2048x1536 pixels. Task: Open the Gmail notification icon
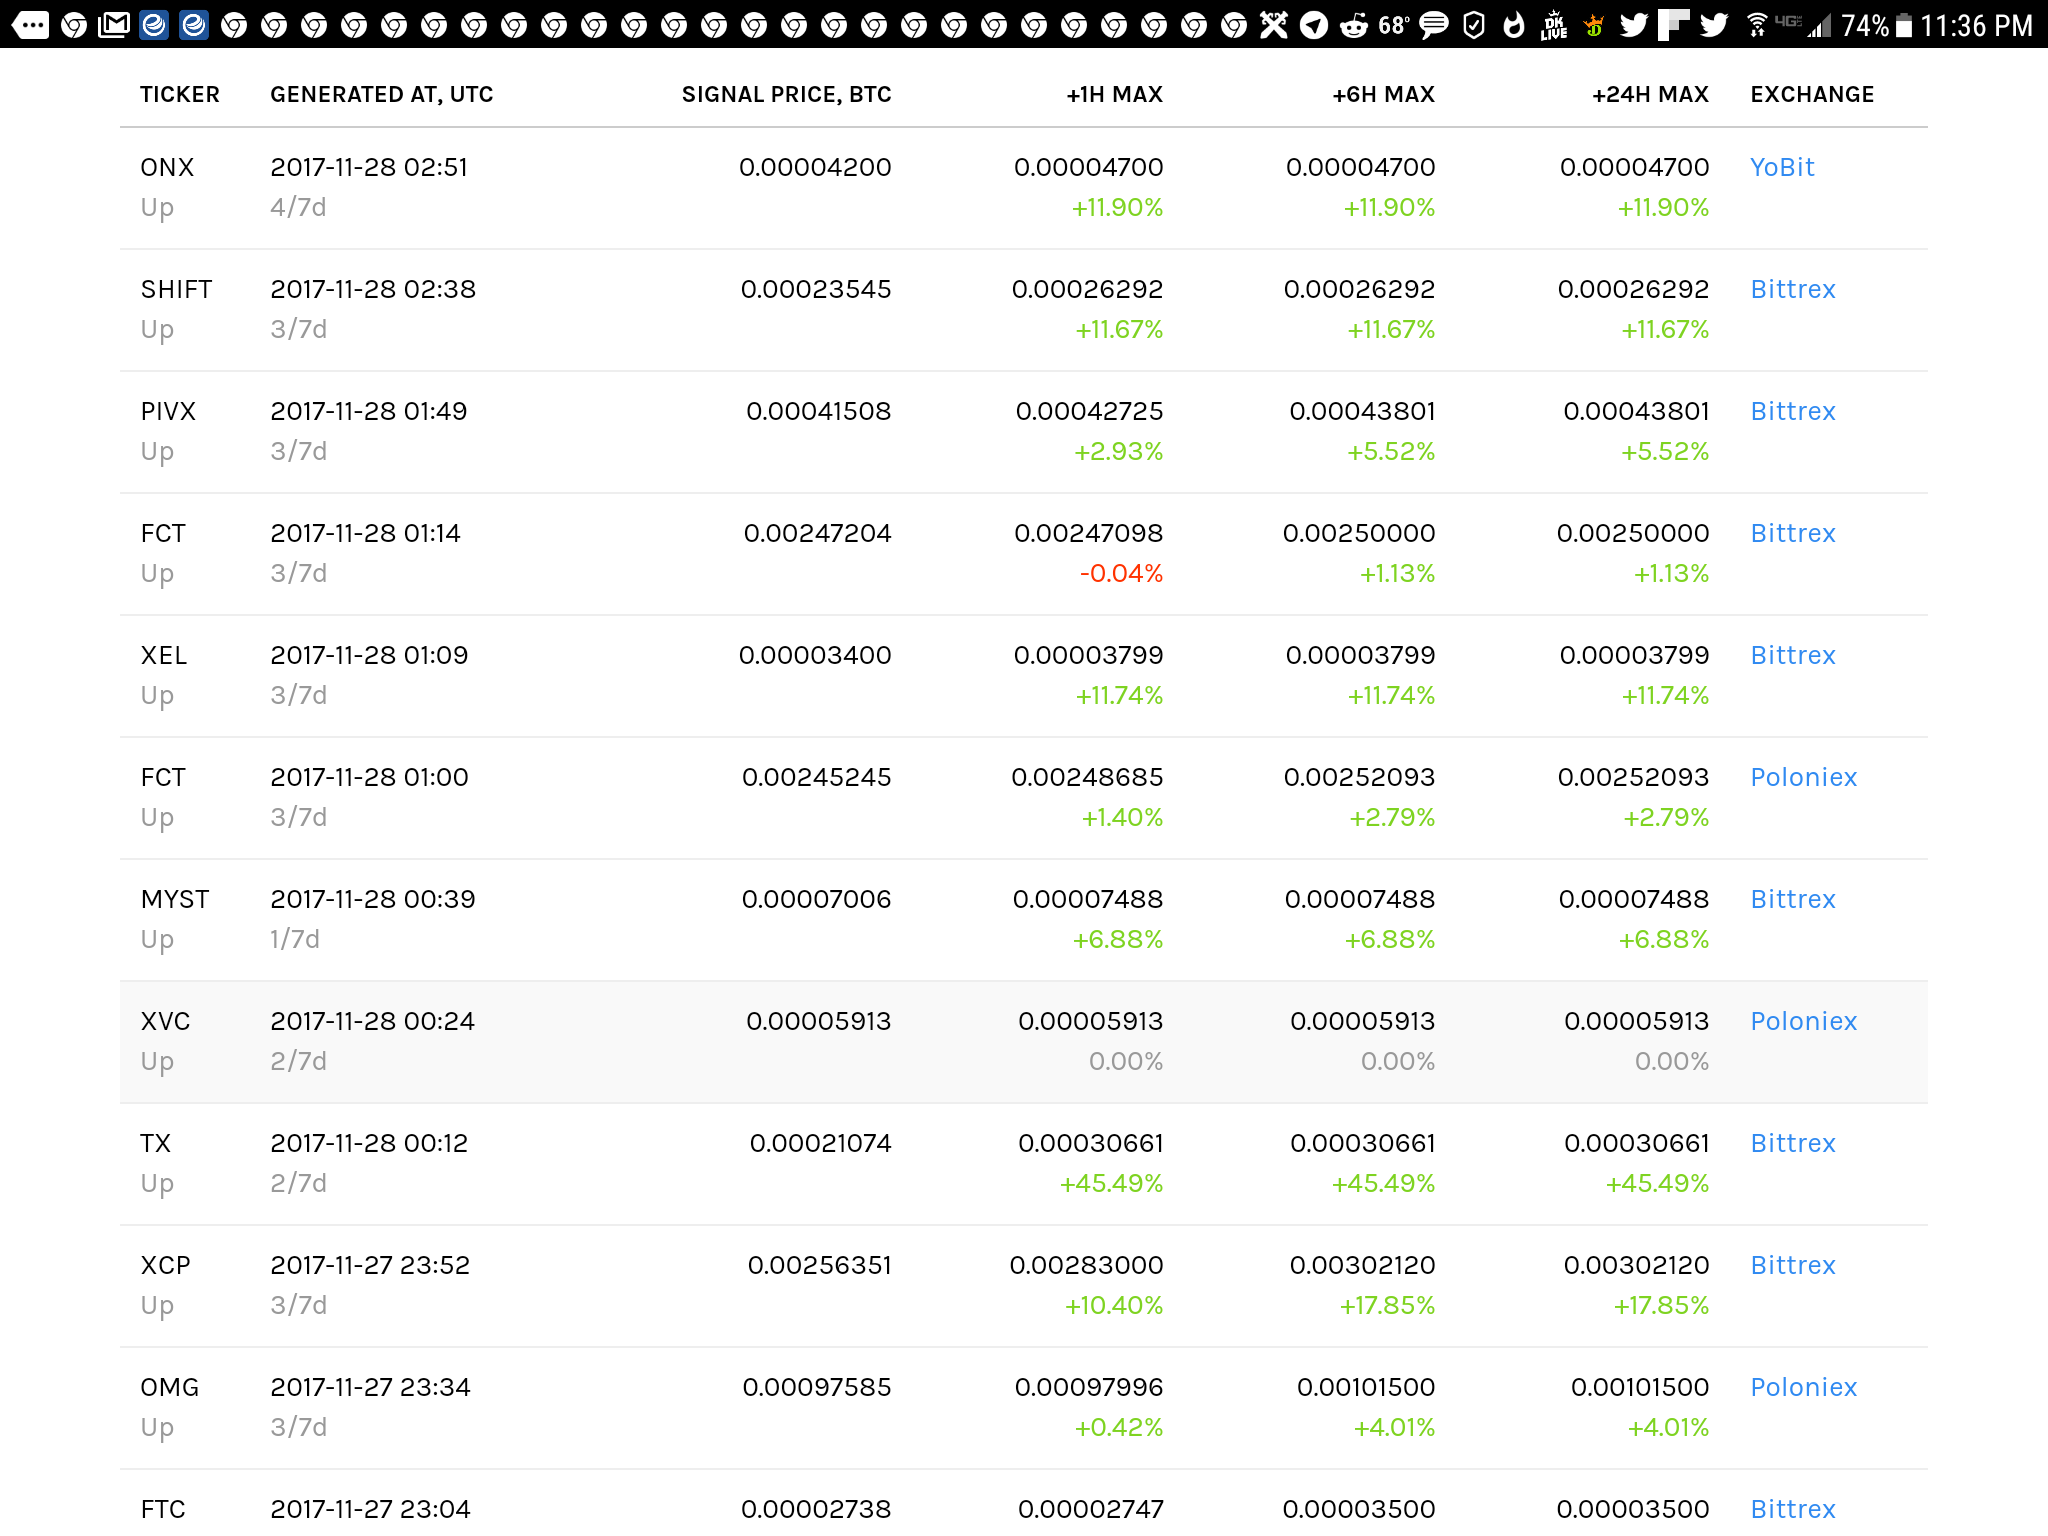pyautogui.click(x=114, y=24)
